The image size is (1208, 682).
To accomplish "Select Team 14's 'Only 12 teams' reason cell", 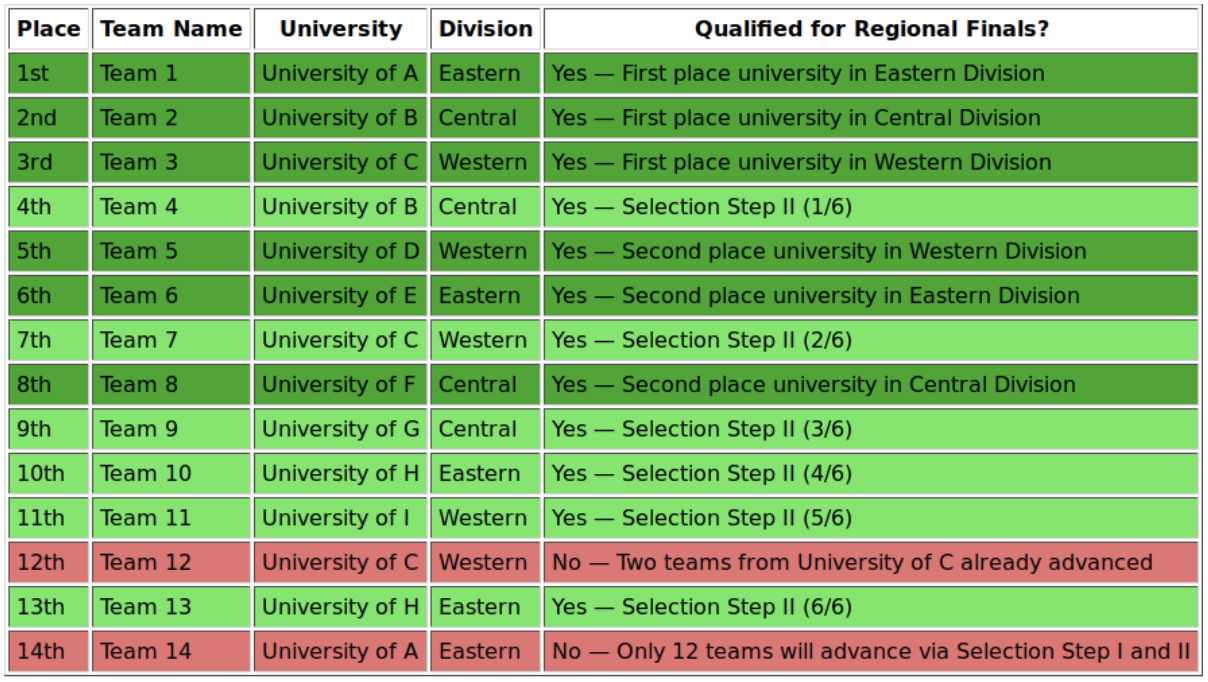I will [x=870, y=651].
